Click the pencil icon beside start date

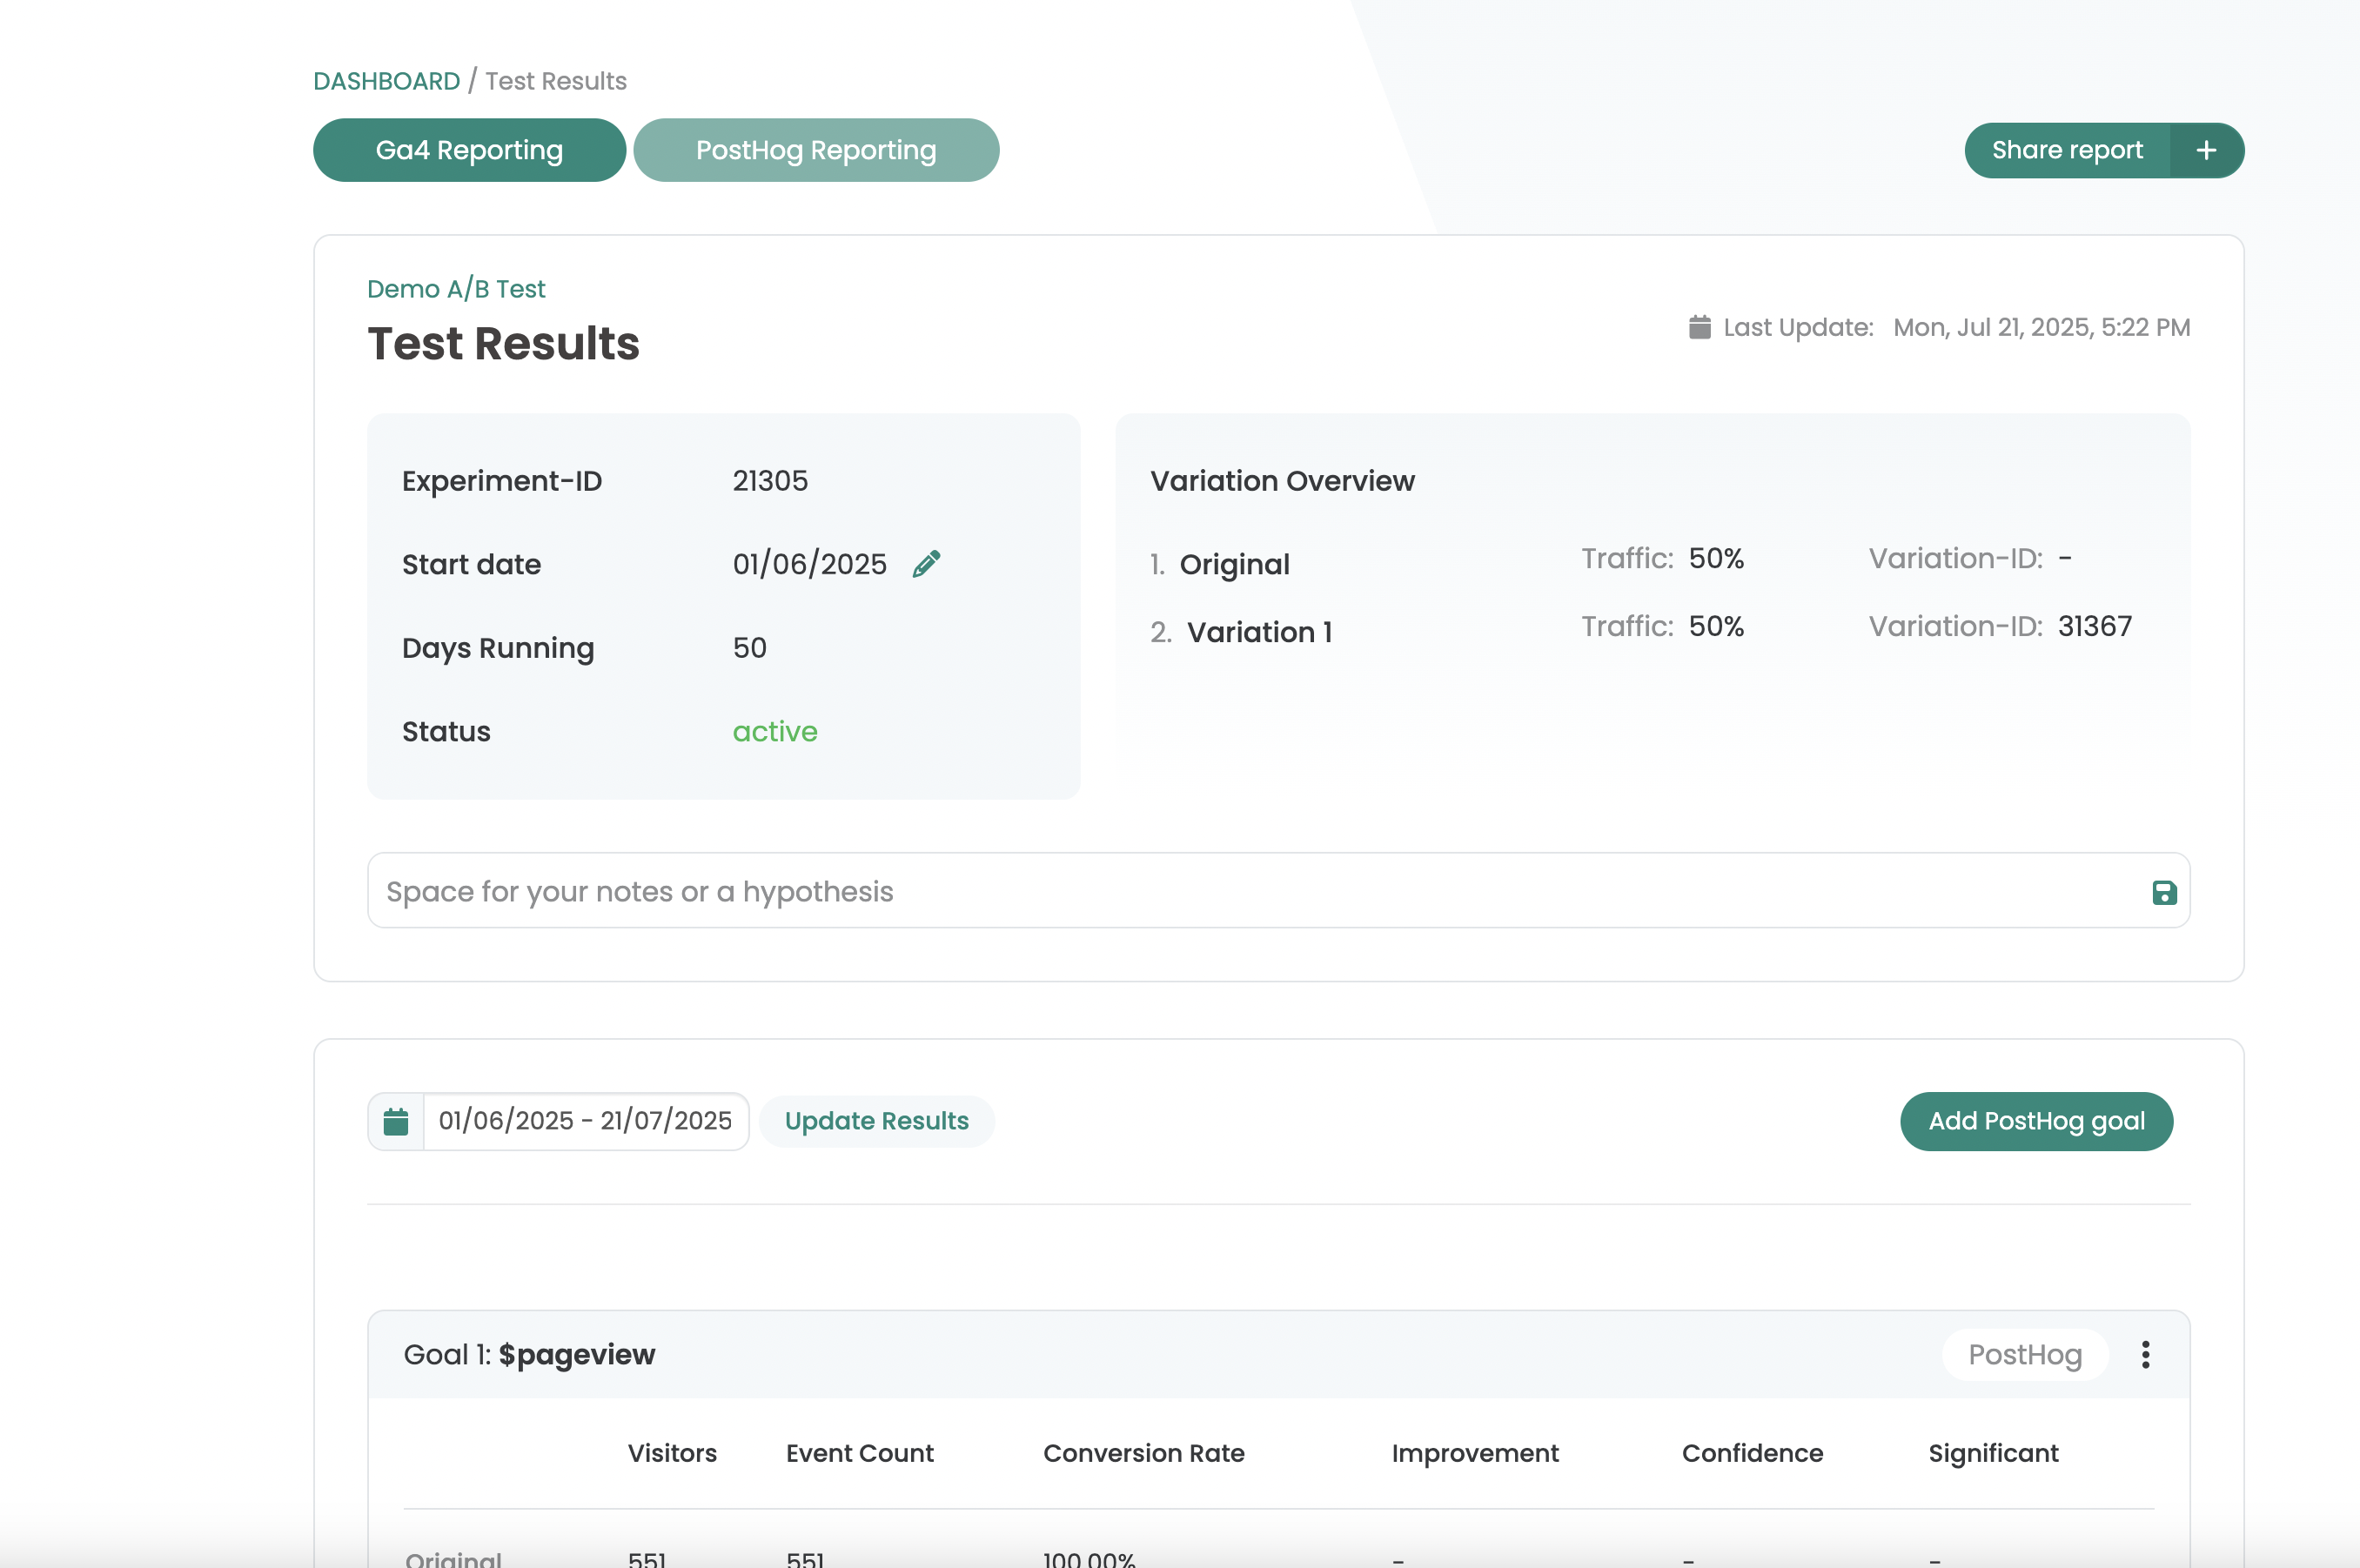tap(926, 564)
